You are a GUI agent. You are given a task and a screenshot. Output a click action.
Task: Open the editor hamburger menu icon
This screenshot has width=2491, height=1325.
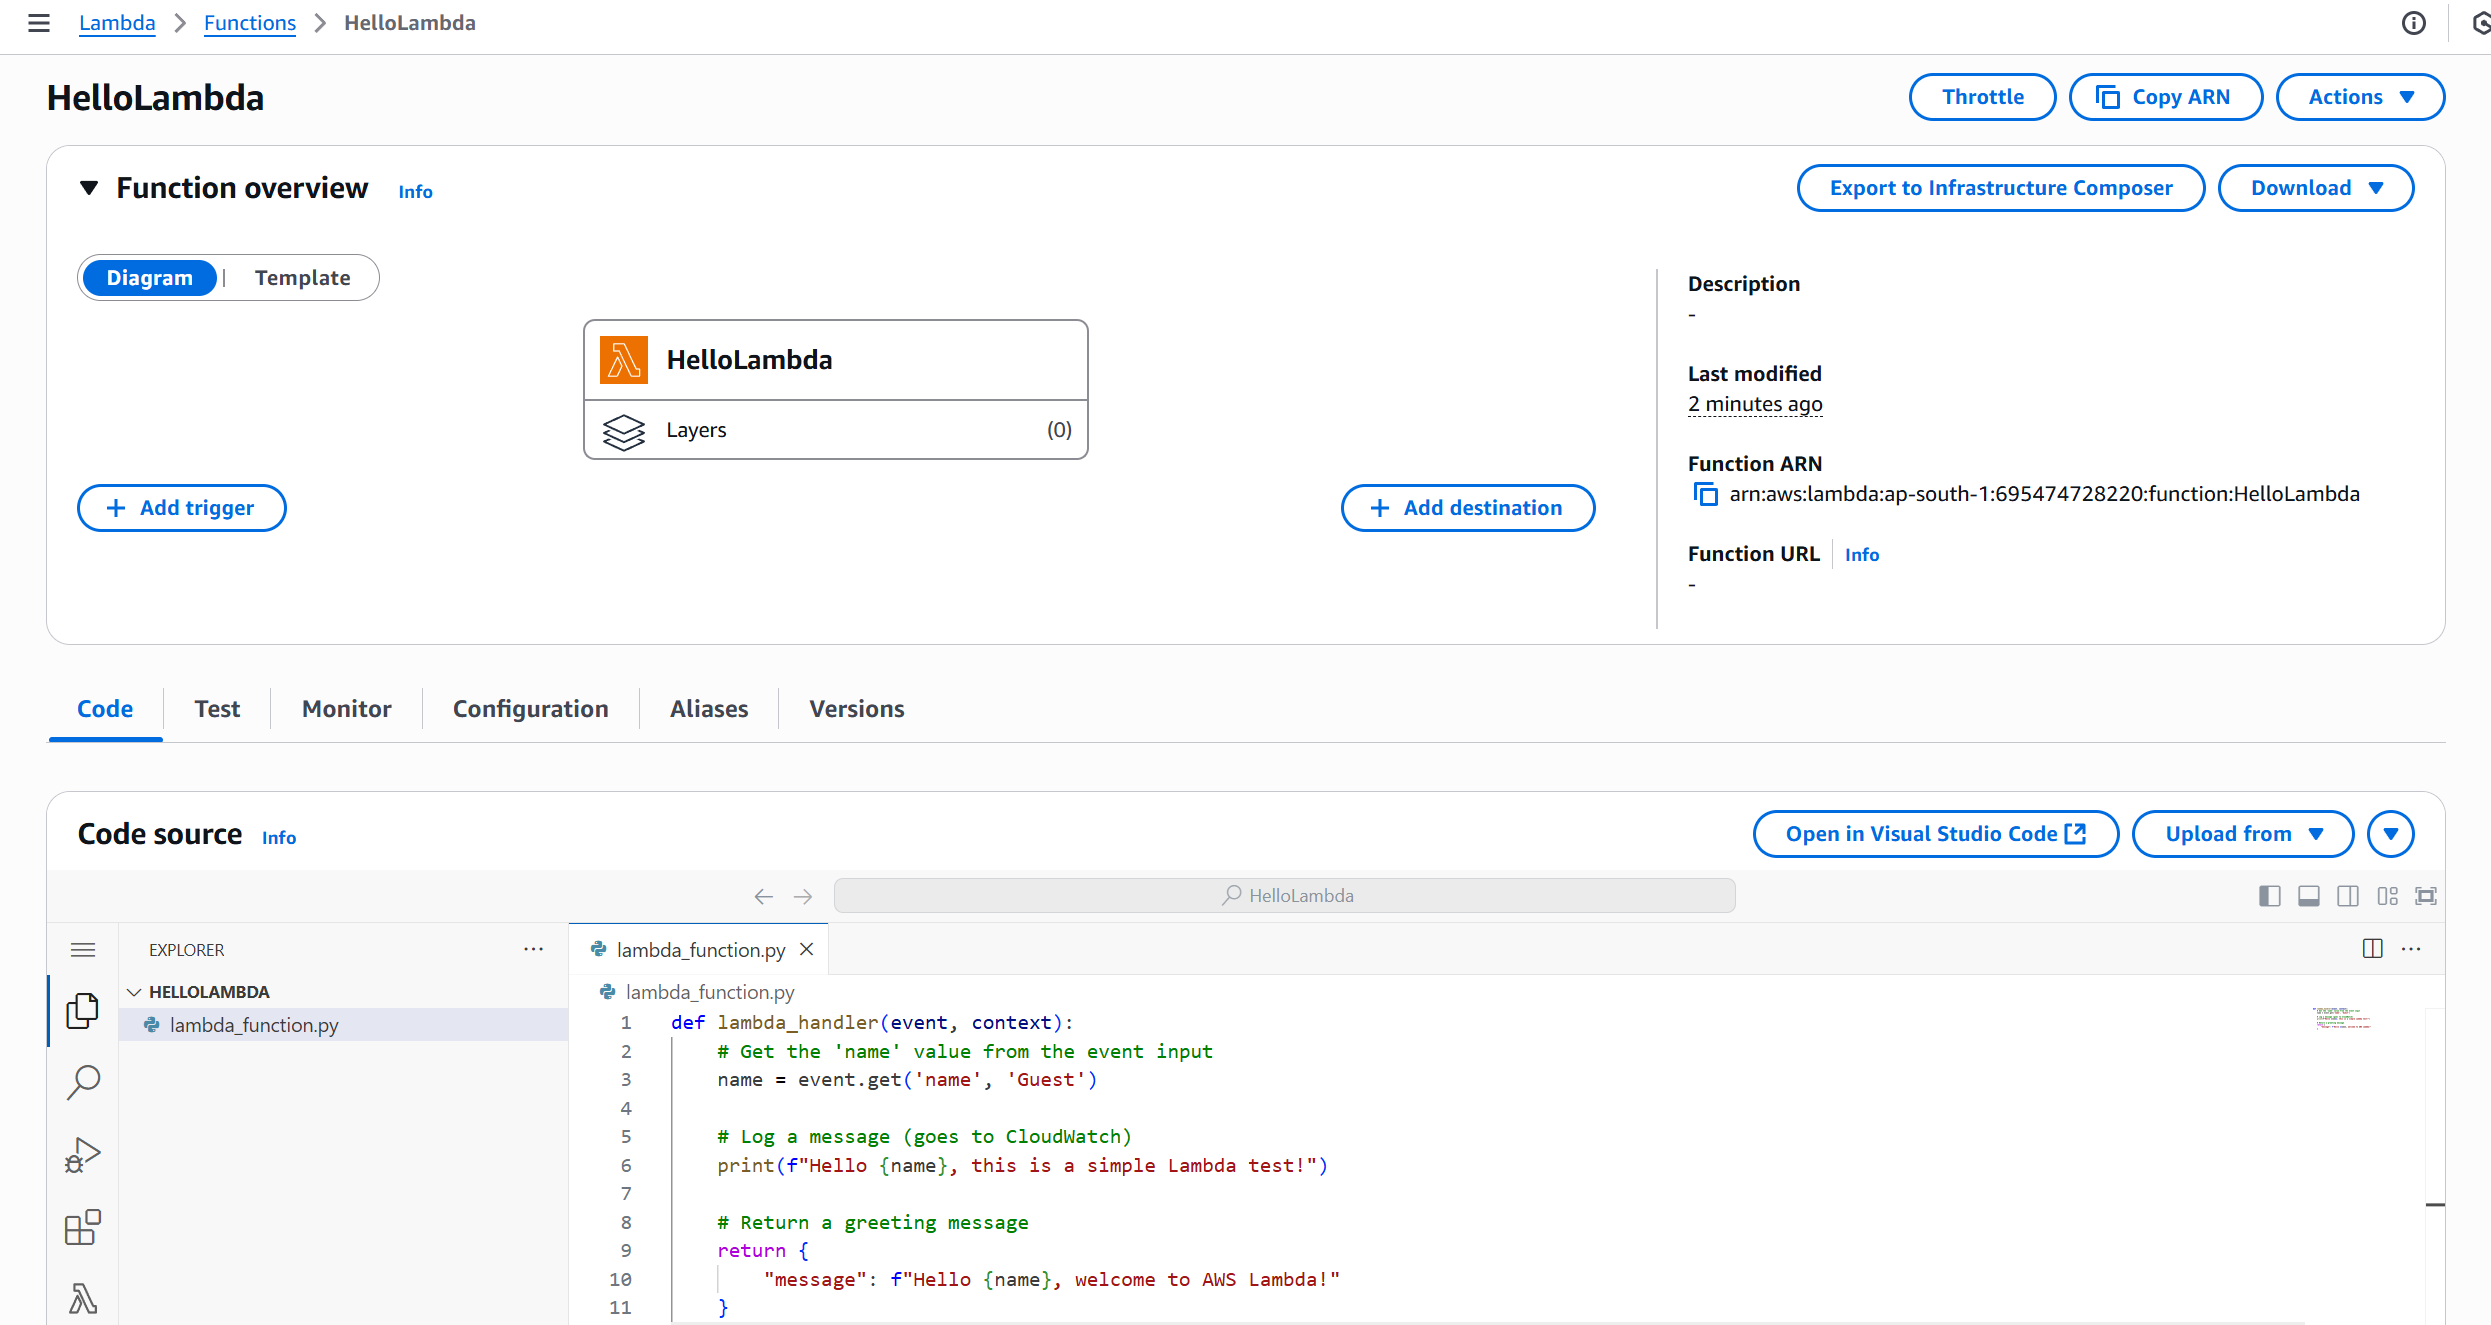(x=83, y=949)
